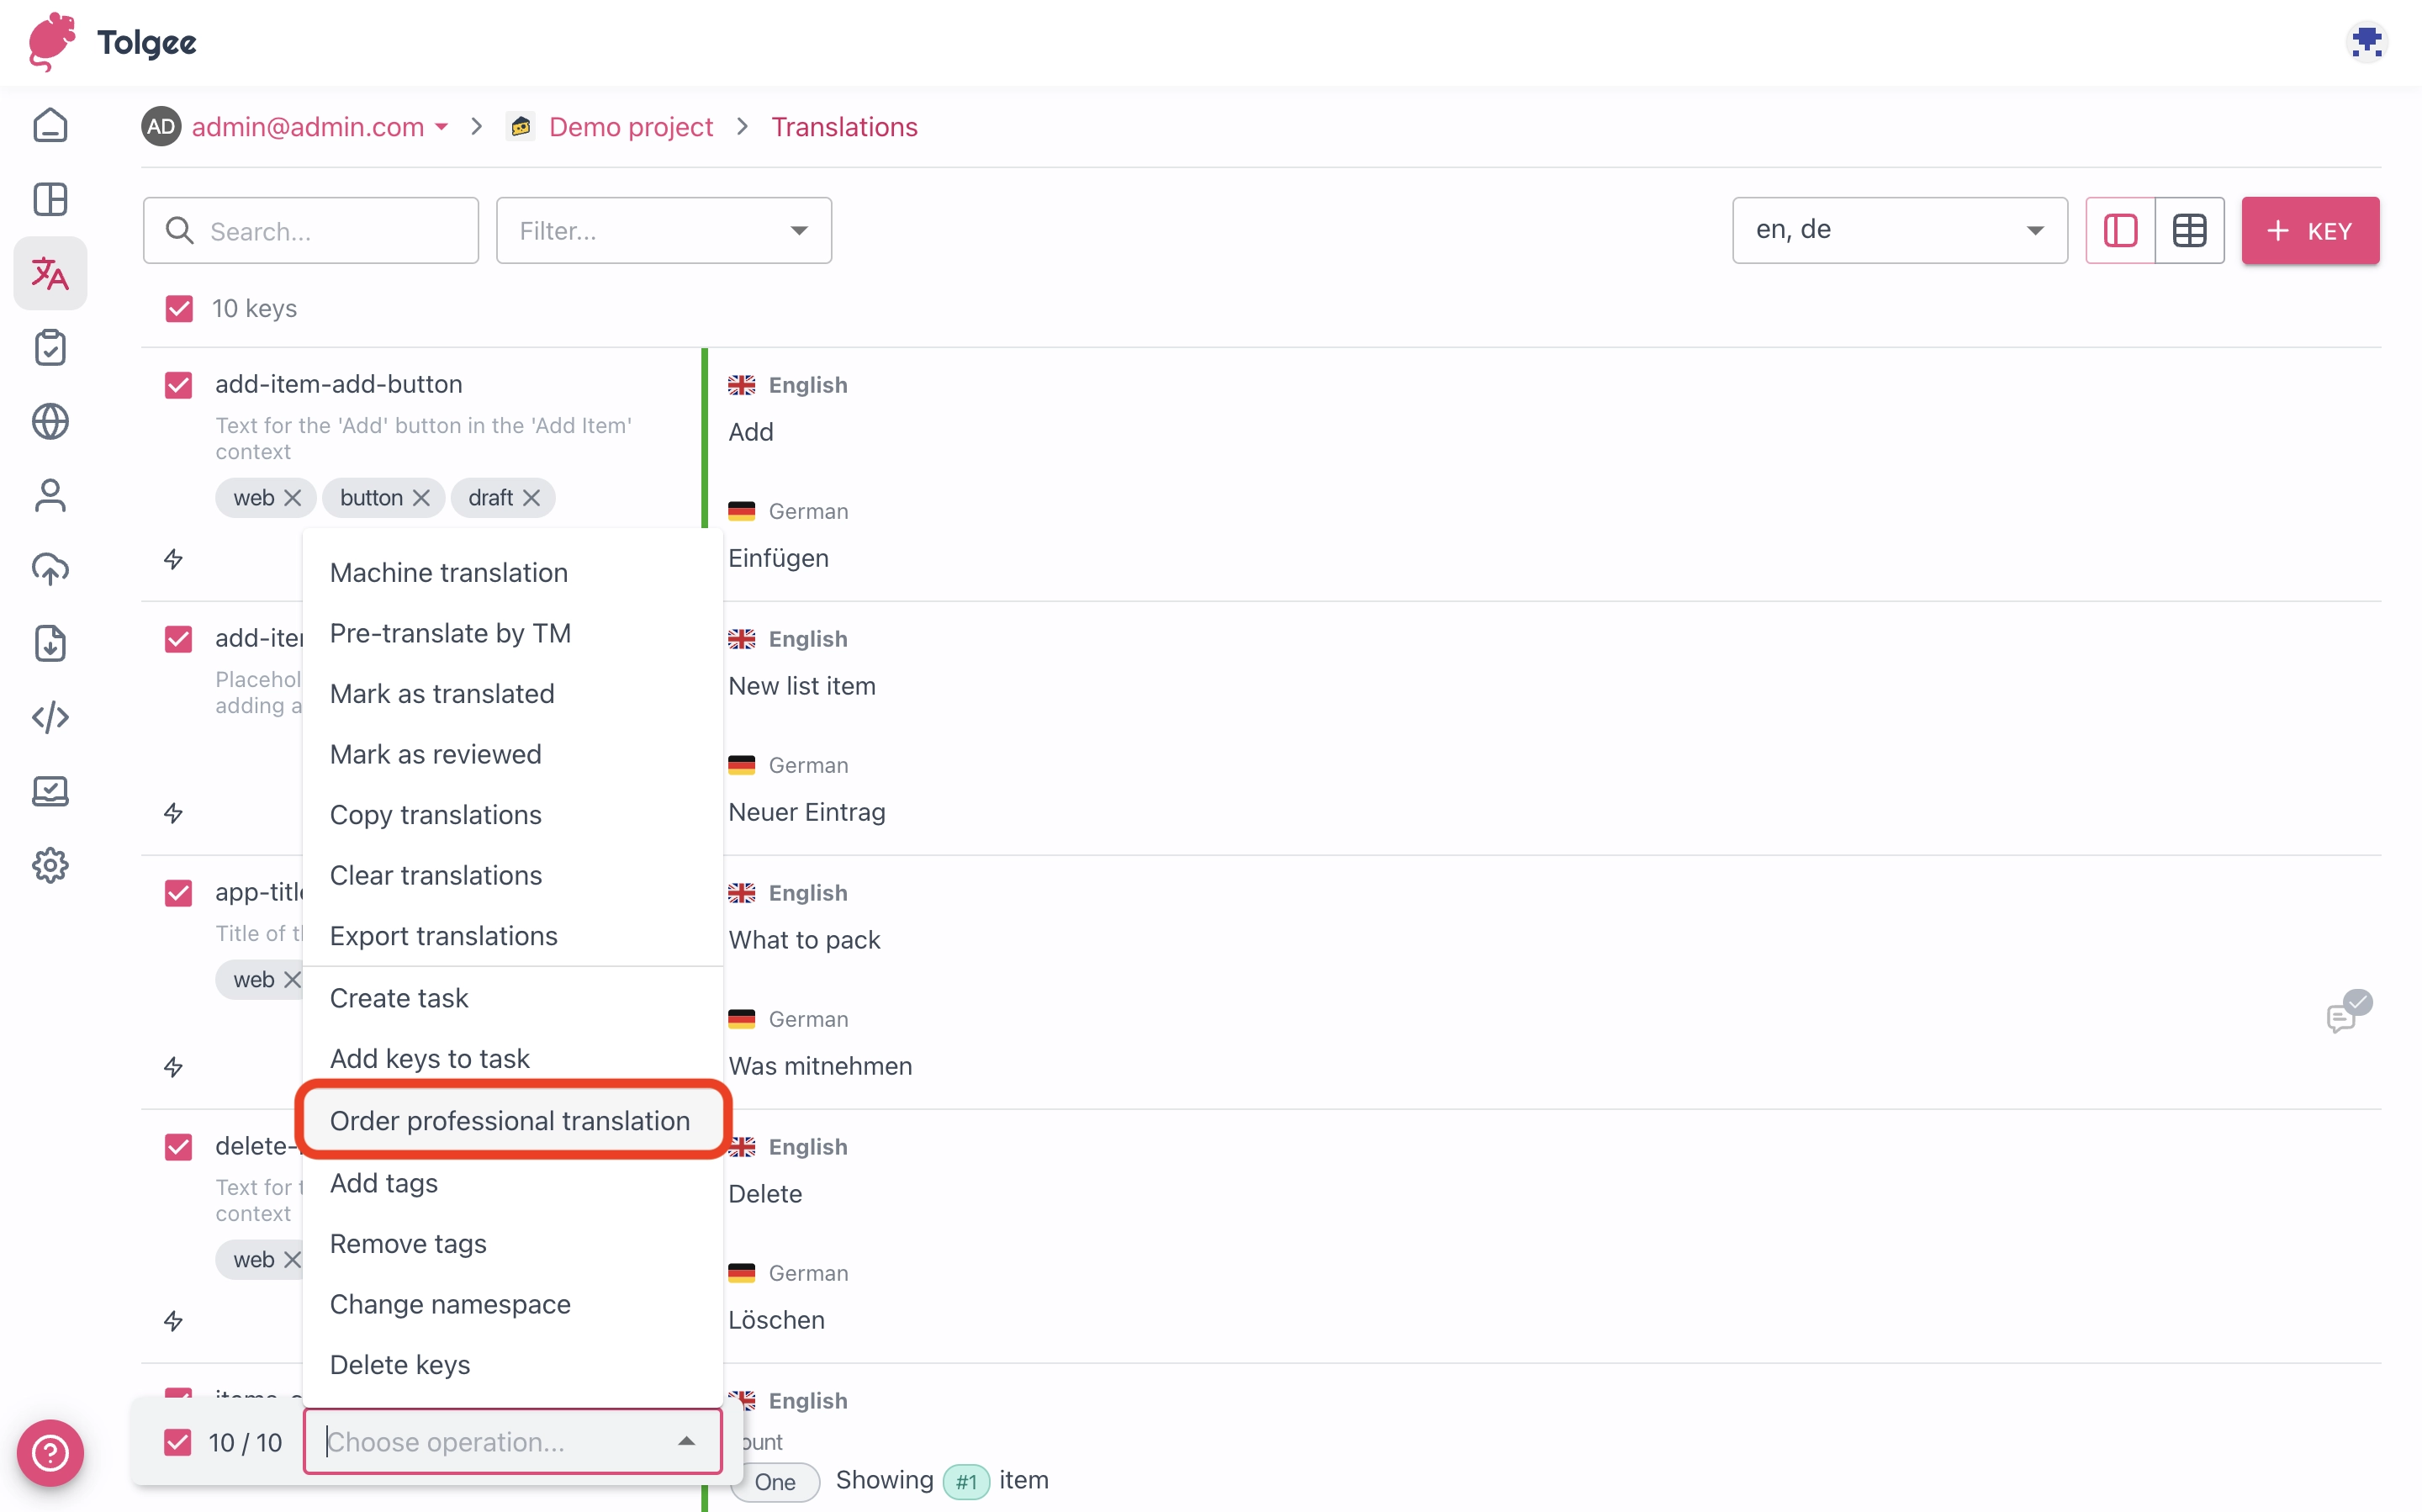The width and height of the screenshot is (2422, 1512).
Task: Switch to table view layout toggle icon
Action: pos(2189,230)
